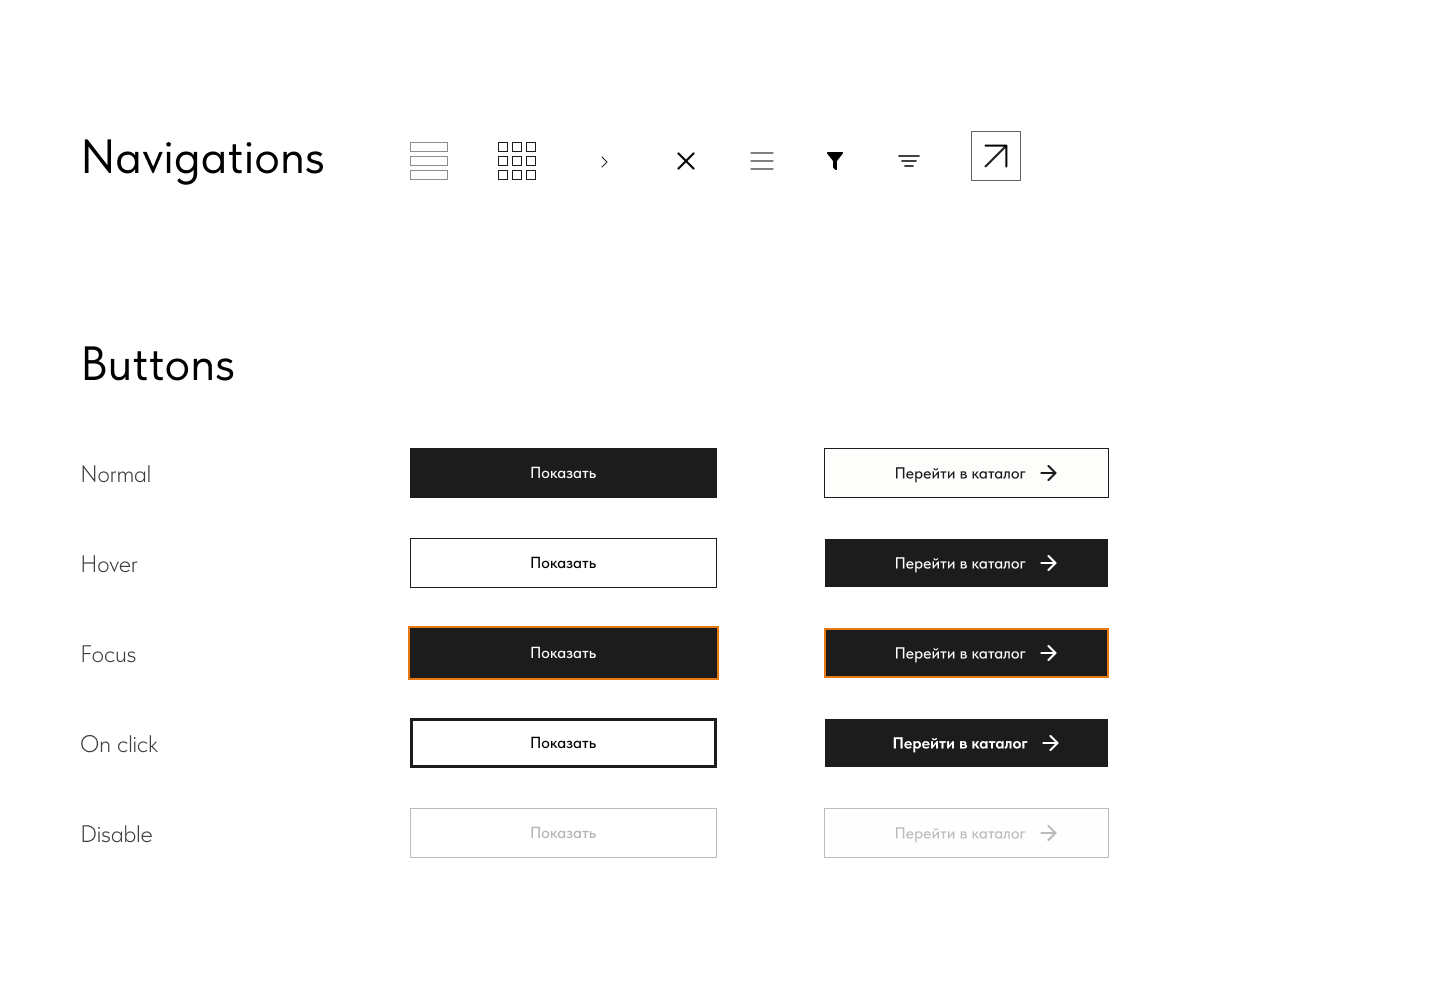This screenshot has width=1440, height=1008.
Task: Click the white Hover 'Показать' button
Action: [x=563, y=563]
